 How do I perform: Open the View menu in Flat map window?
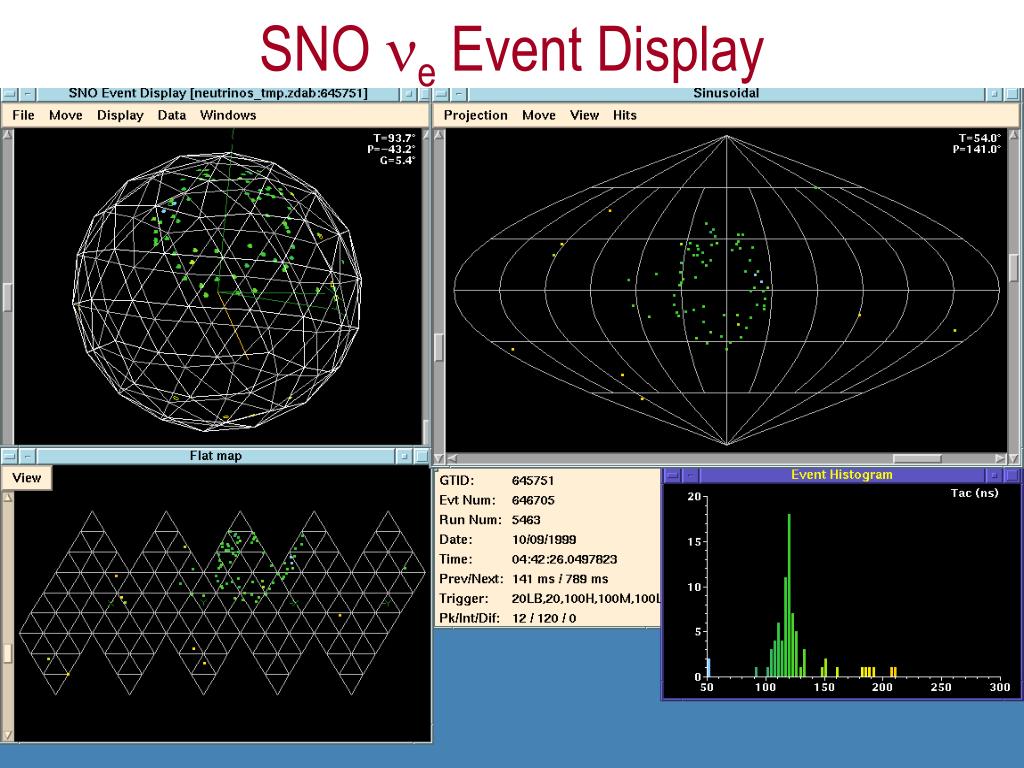tap(27, 477)
